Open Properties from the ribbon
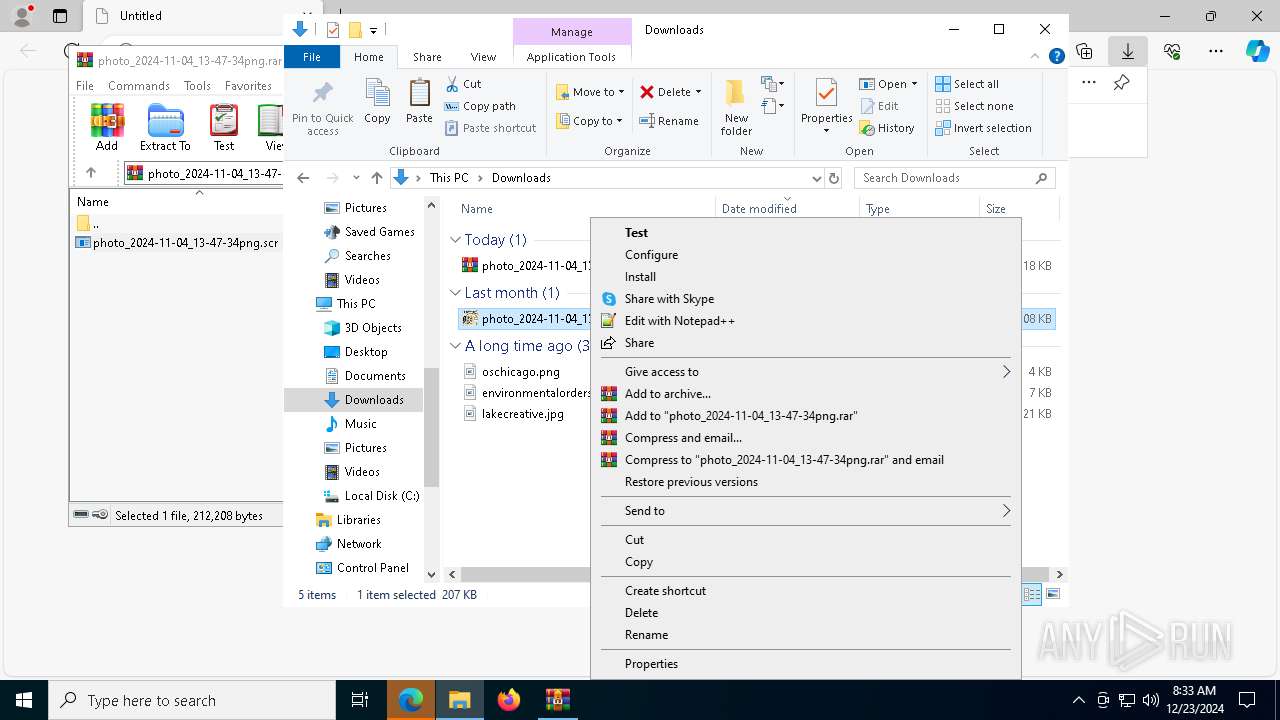 pyautogui.click(x=826, y=107)
